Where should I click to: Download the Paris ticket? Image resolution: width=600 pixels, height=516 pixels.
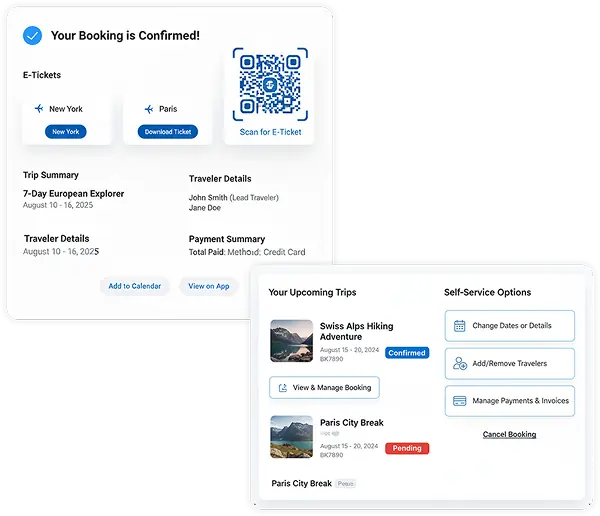(x=168, y=132)
